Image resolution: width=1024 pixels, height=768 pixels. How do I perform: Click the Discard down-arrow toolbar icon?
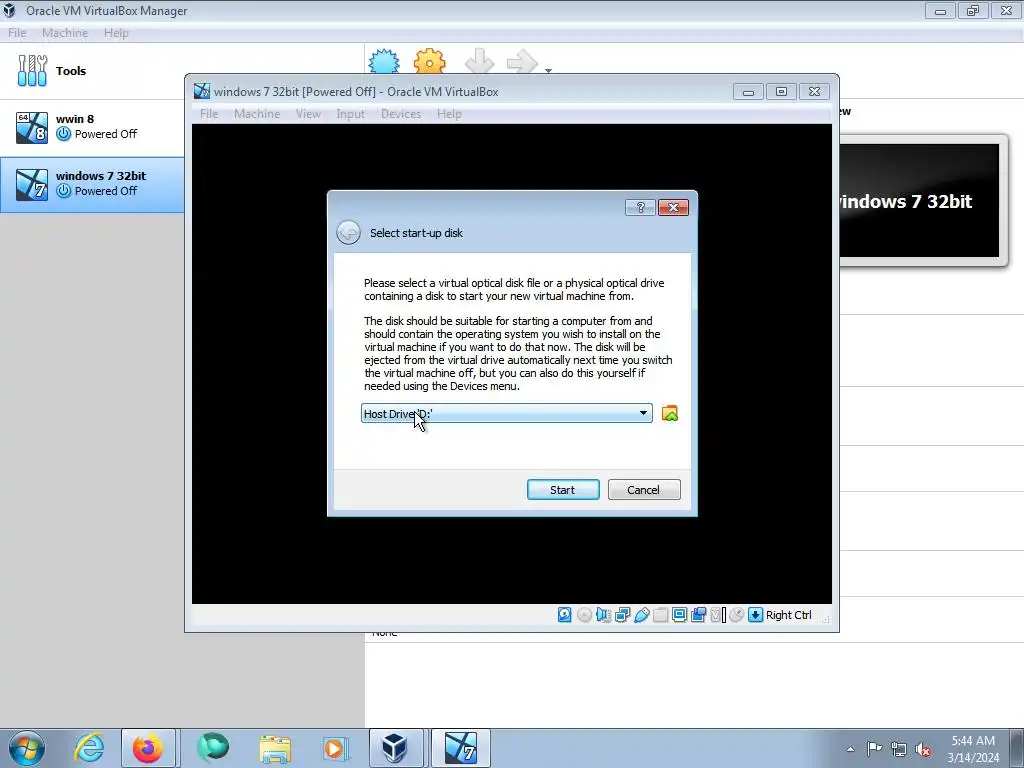479,61
